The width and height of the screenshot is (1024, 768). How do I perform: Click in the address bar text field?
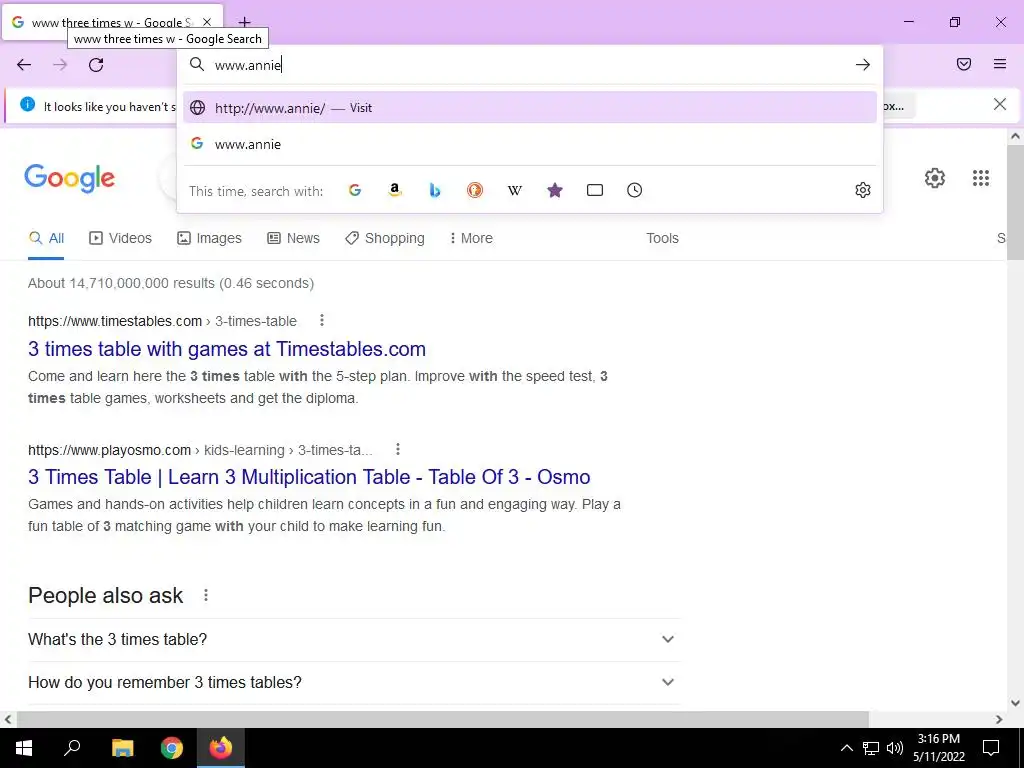click(x=529, y=65)
